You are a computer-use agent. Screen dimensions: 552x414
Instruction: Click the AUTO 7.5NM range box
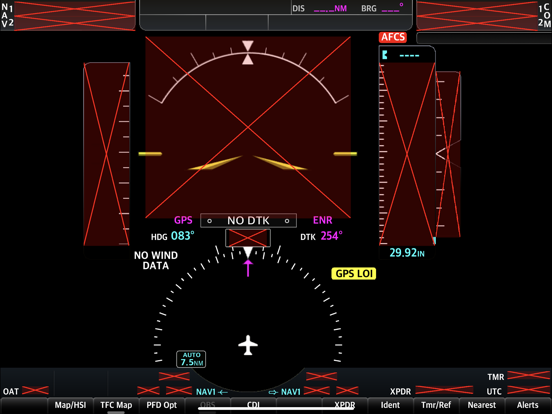point(191,359)
